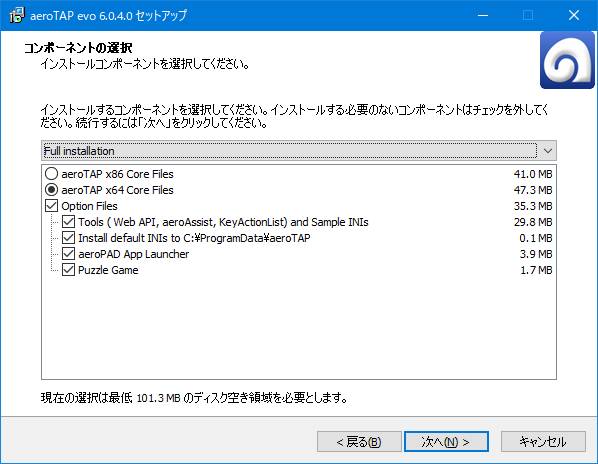598x464 pixels.
Task: Click the 35.3 MB size value
Action: point(533,206)
